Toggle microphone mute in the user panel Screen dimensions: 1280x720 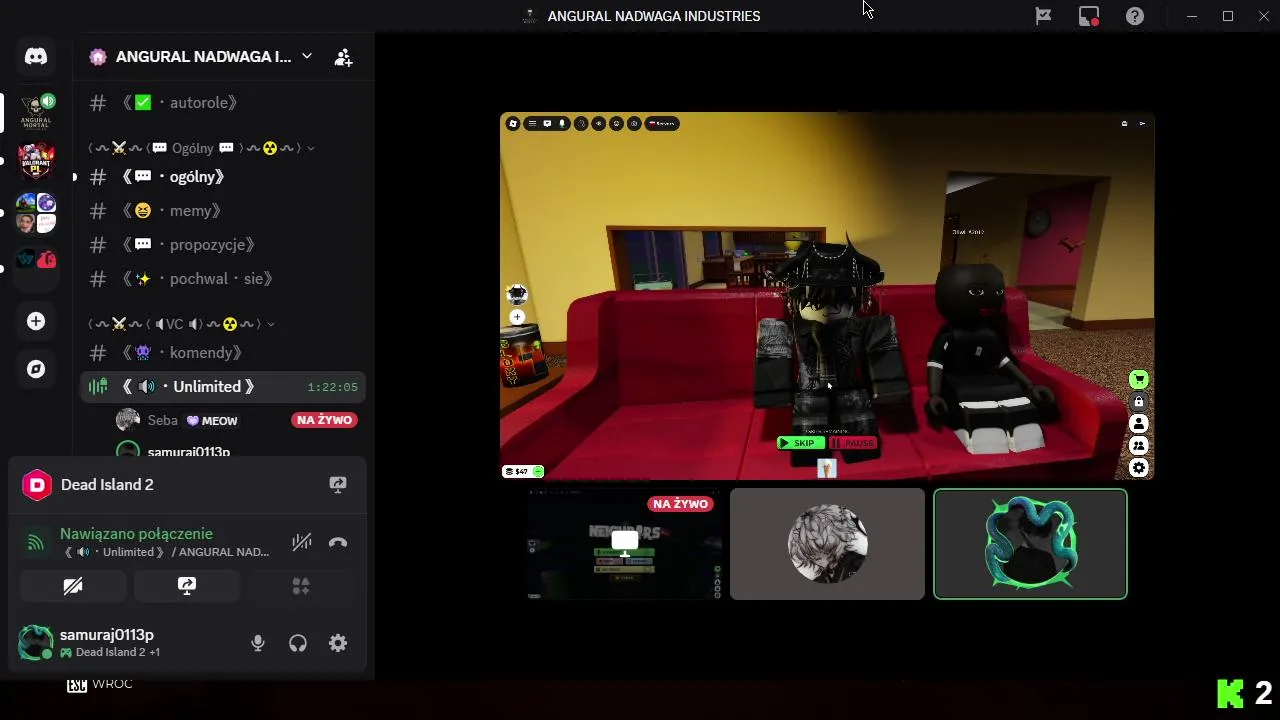point(258,643)
